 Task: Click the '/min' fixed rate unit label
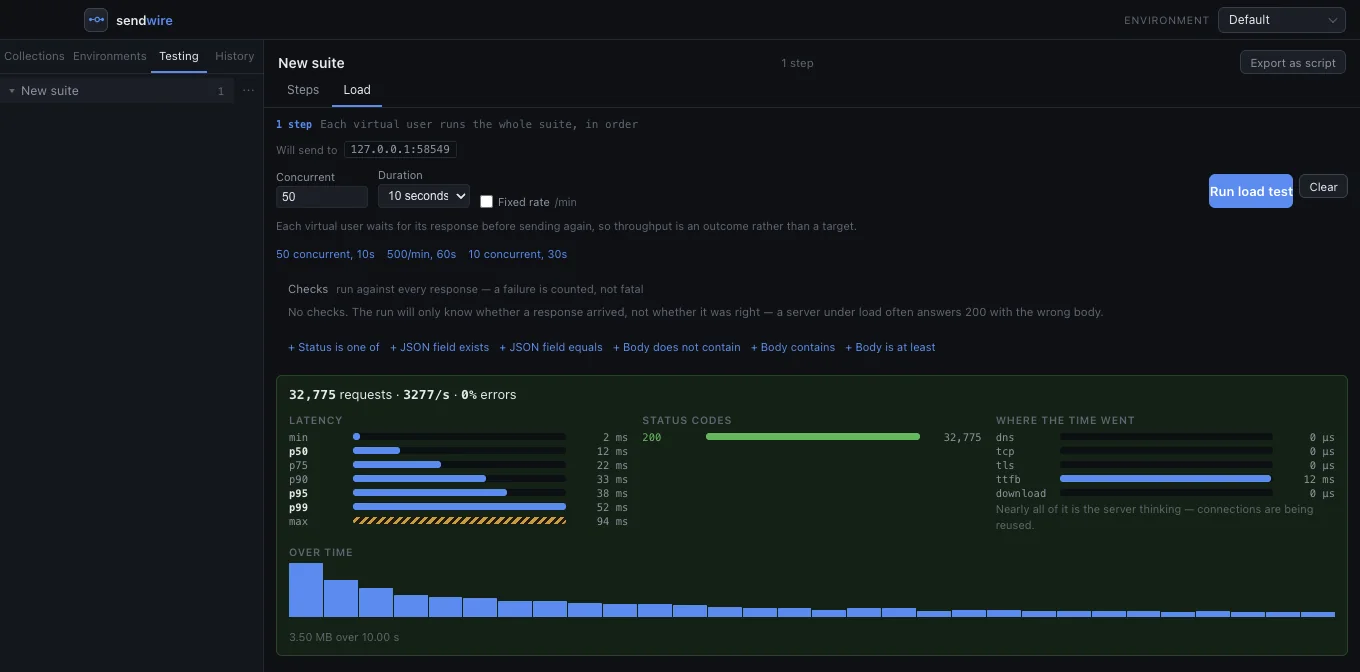566,202
